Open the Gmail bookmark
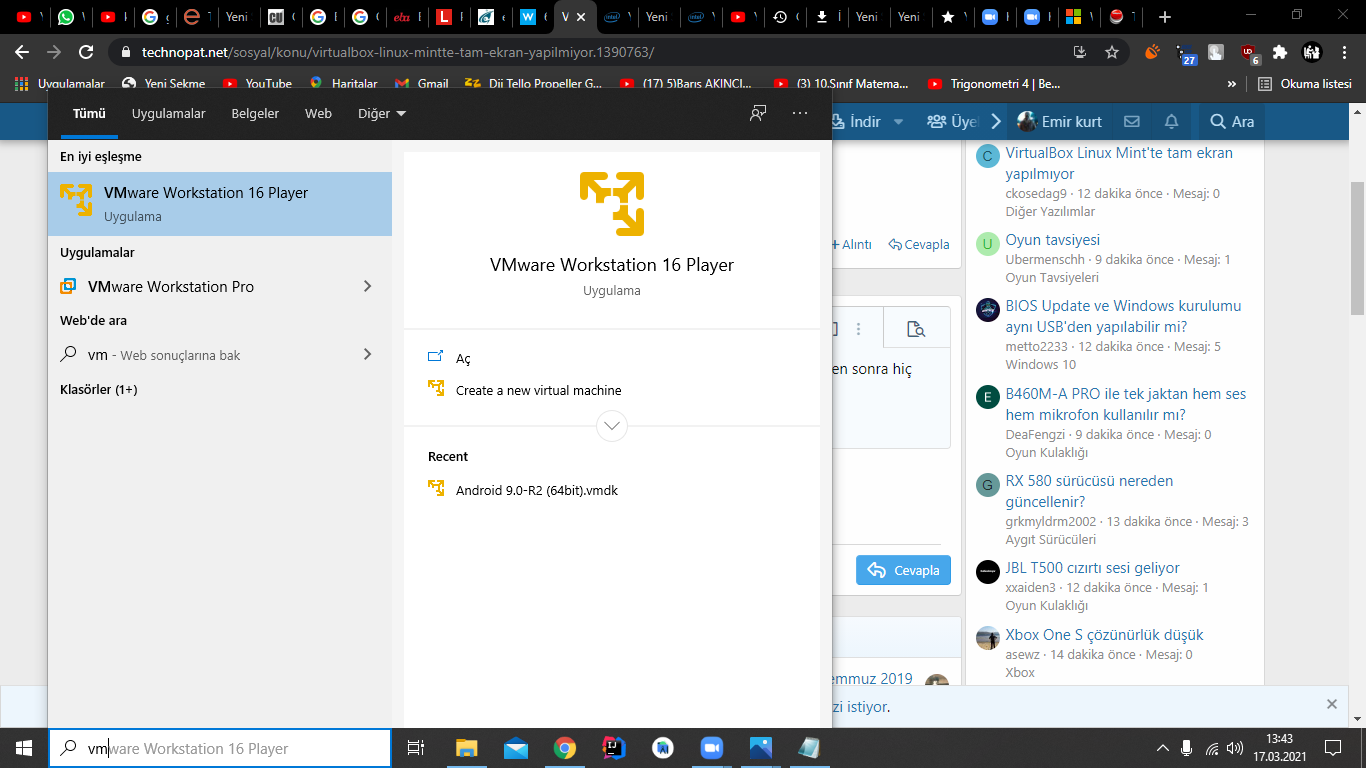1366x768 pixels. coord(422,84)
